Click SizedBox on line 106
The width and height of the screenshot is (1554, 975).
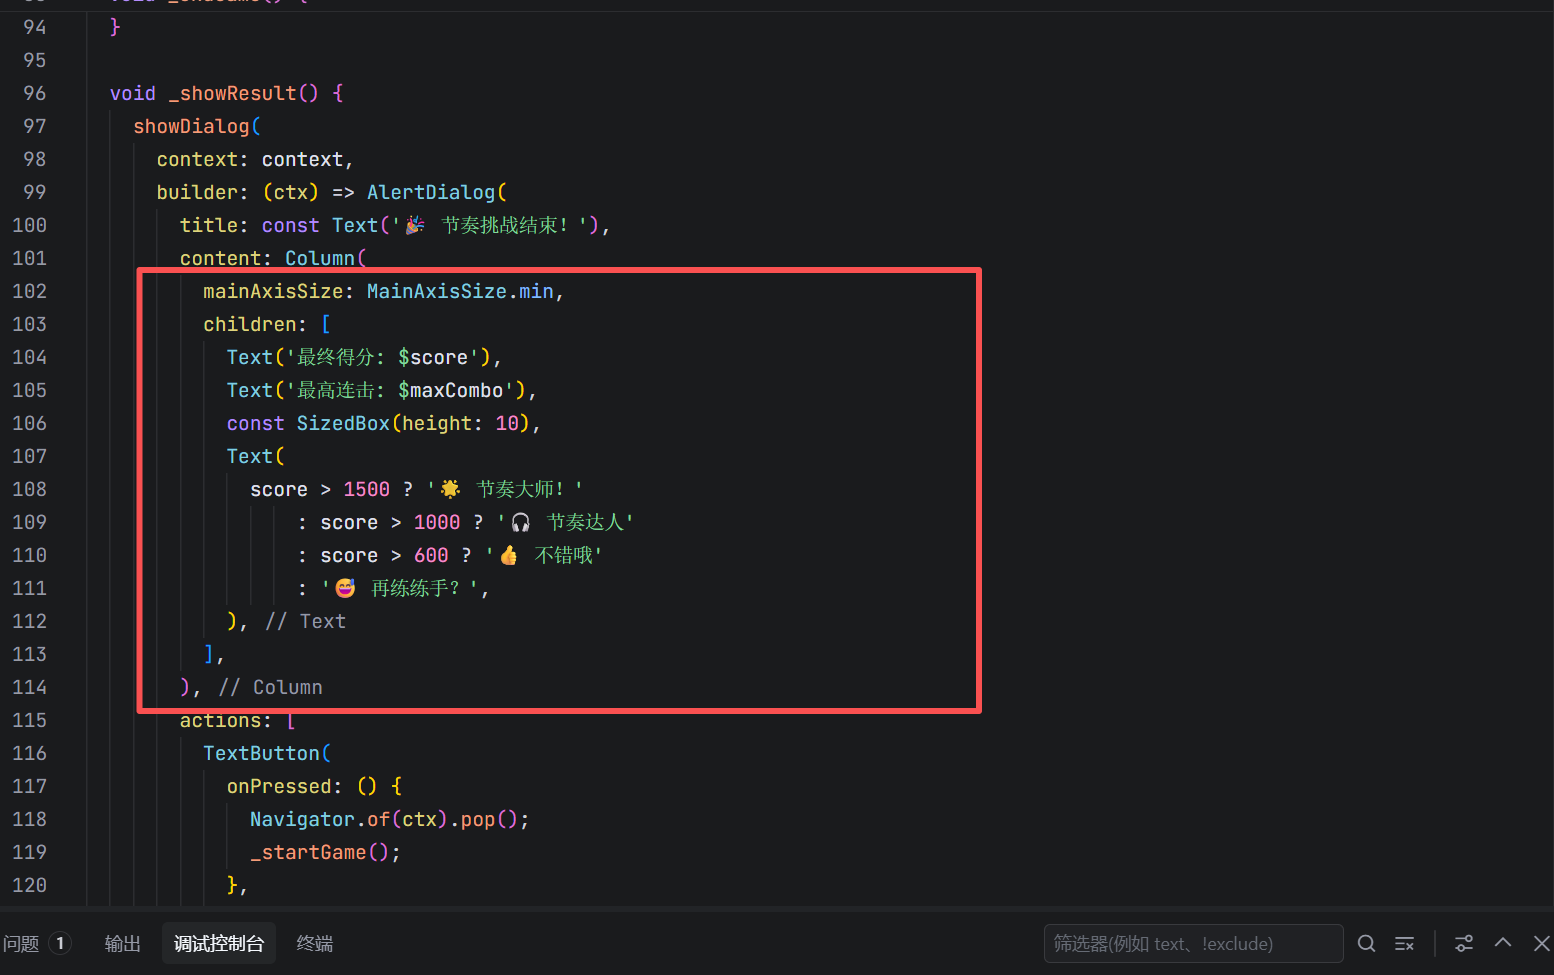coord(343,423)
